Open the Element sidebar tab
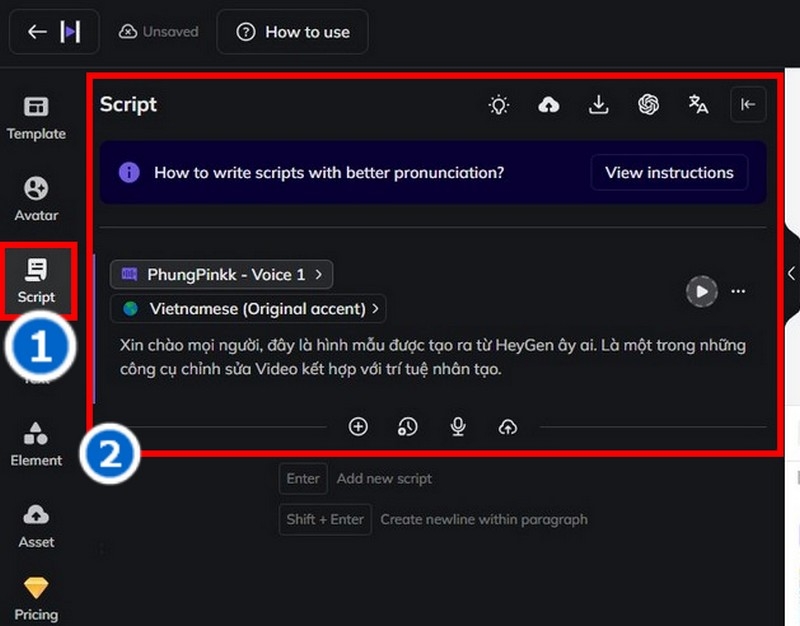The height and width of the screenshot is (626, 800). point(36,444)
